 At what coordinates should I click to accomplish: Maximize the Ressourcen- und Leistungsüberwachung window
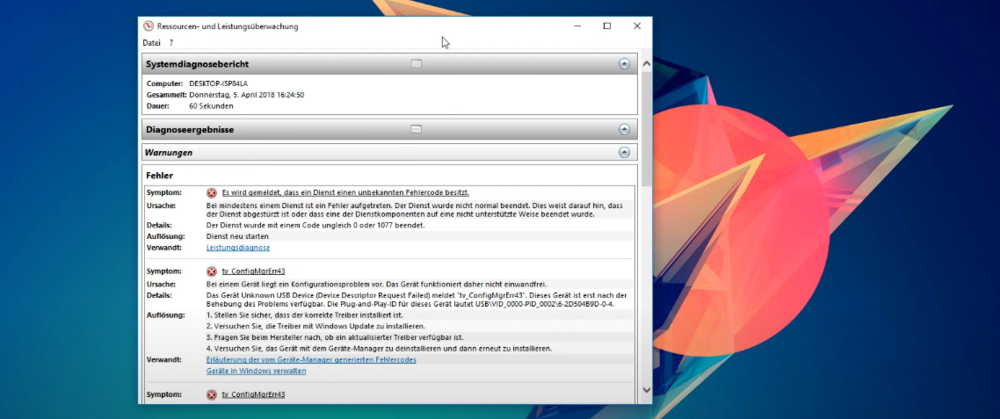click(607, 26)
